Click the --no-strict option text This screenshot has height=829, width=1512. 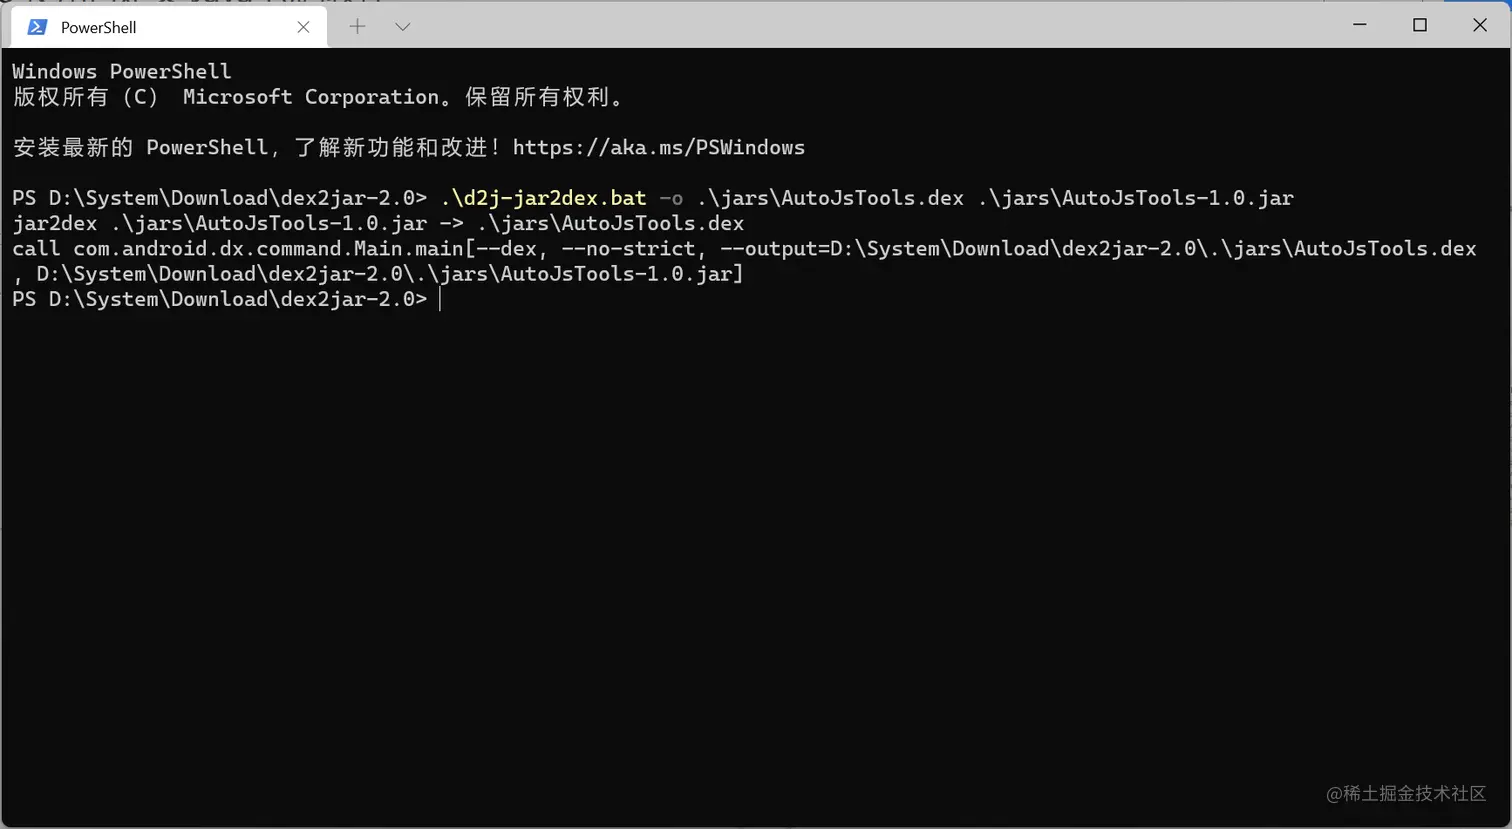(628, 248)
